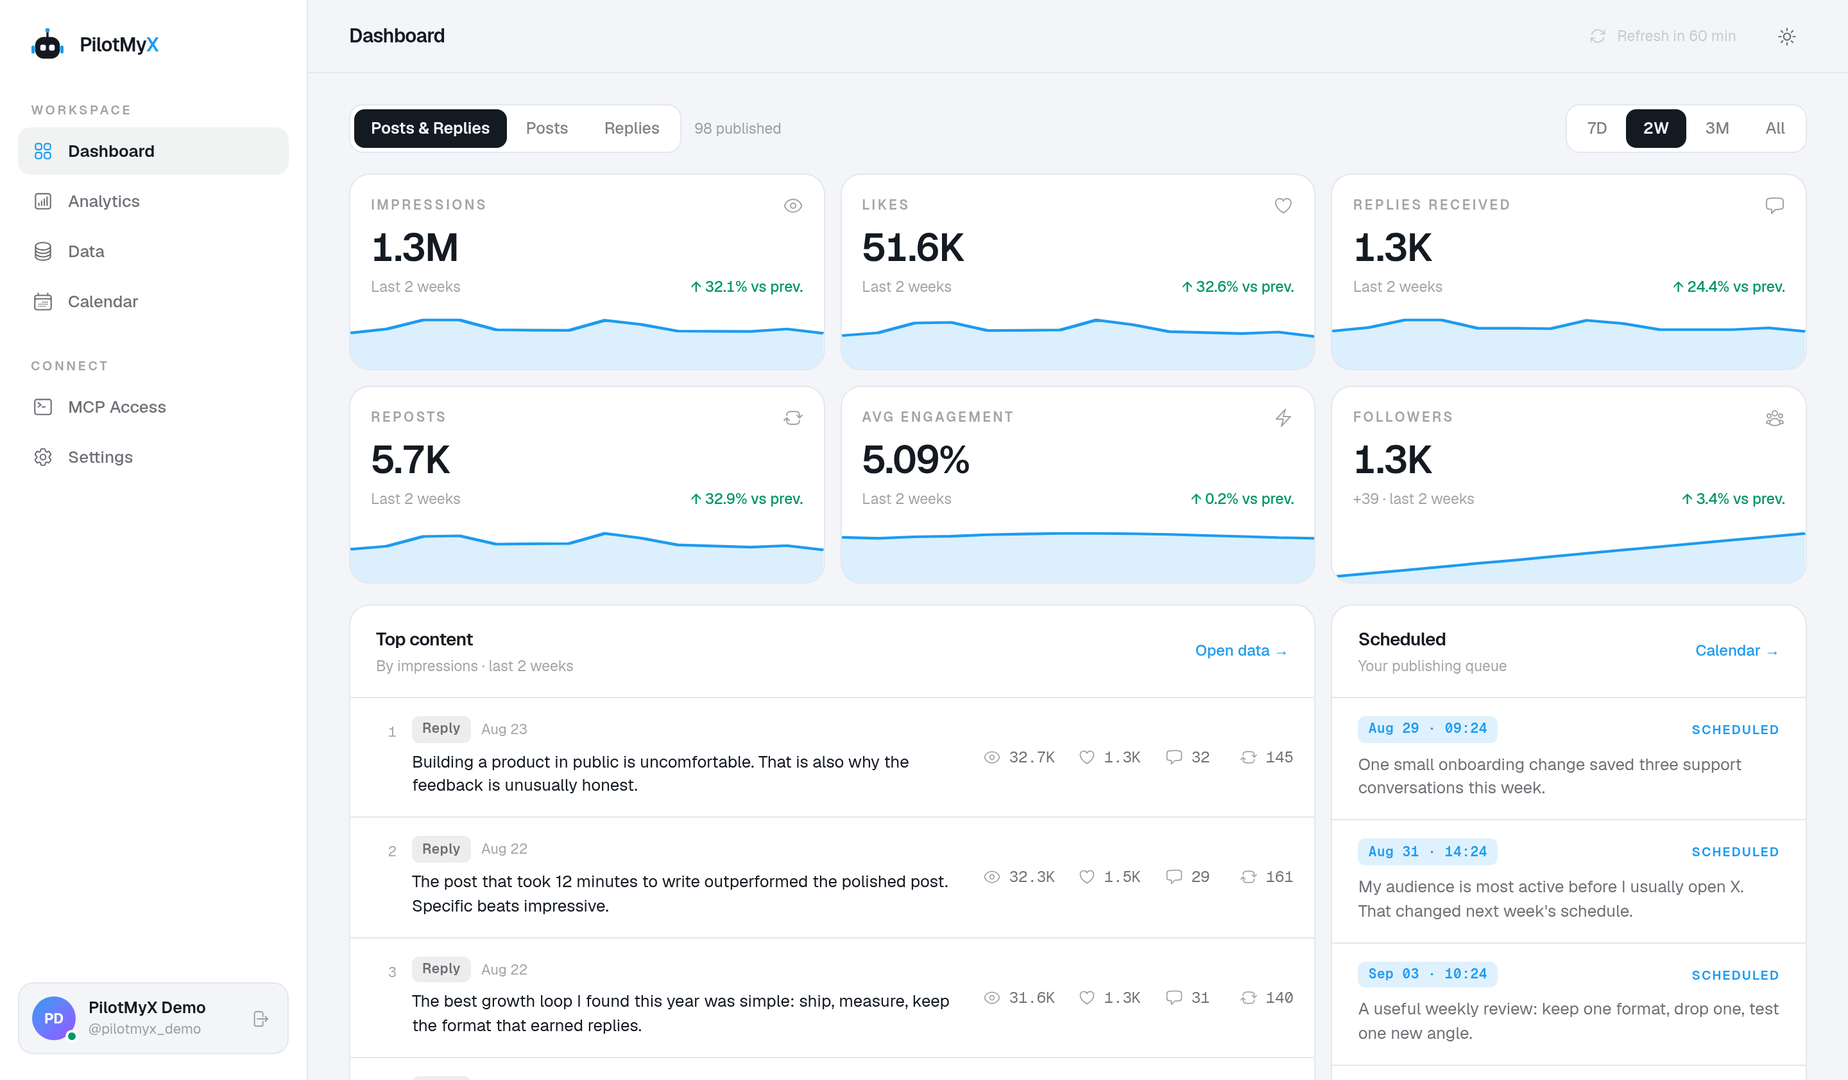Click the speech bubble icon on Replies Received card
This screenshot has width=1848, height=1080.
[1774, 205]
